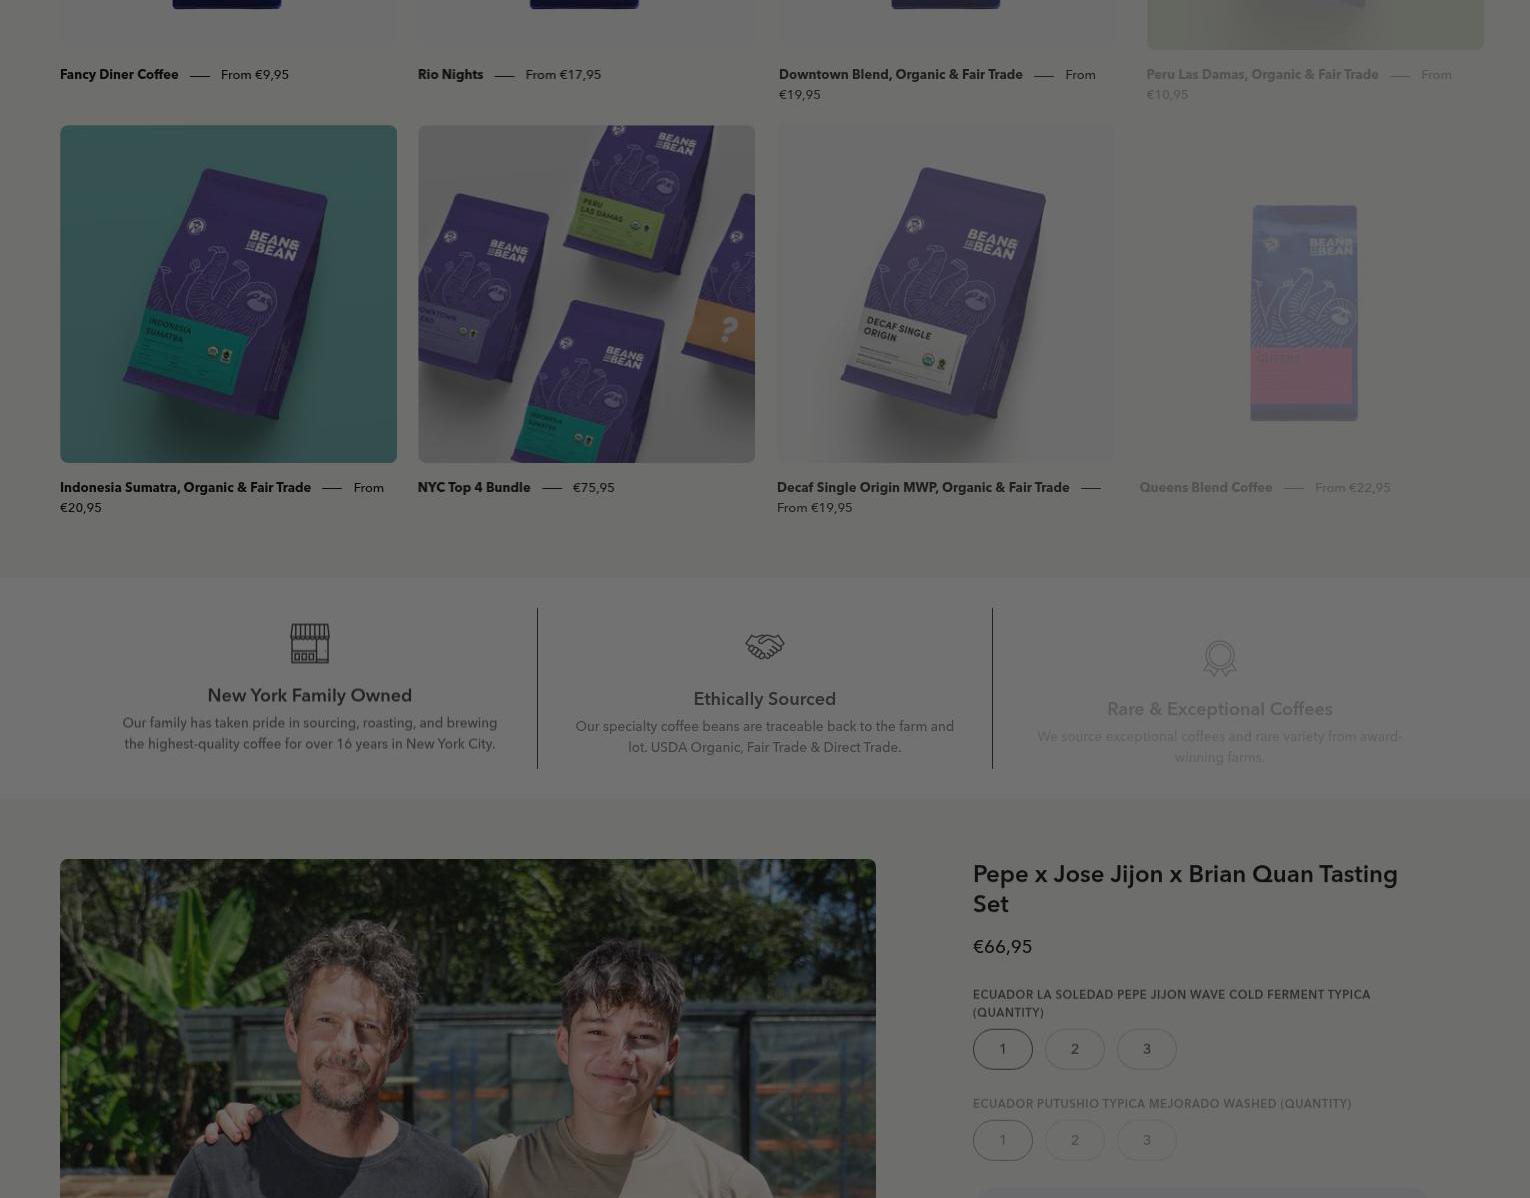Open the Indonesia Sumatra, Organic & Fair Trade link
Image resolution: width=1530 pixels, height=1198 pixels.
tap(185, 487)
